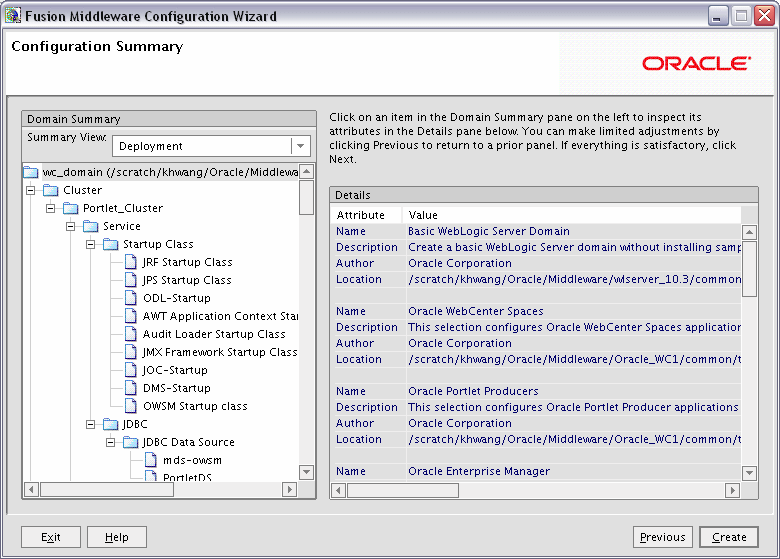Select the DMS-Startup file icon
The image size is (780, 559).
coord(131,387)
